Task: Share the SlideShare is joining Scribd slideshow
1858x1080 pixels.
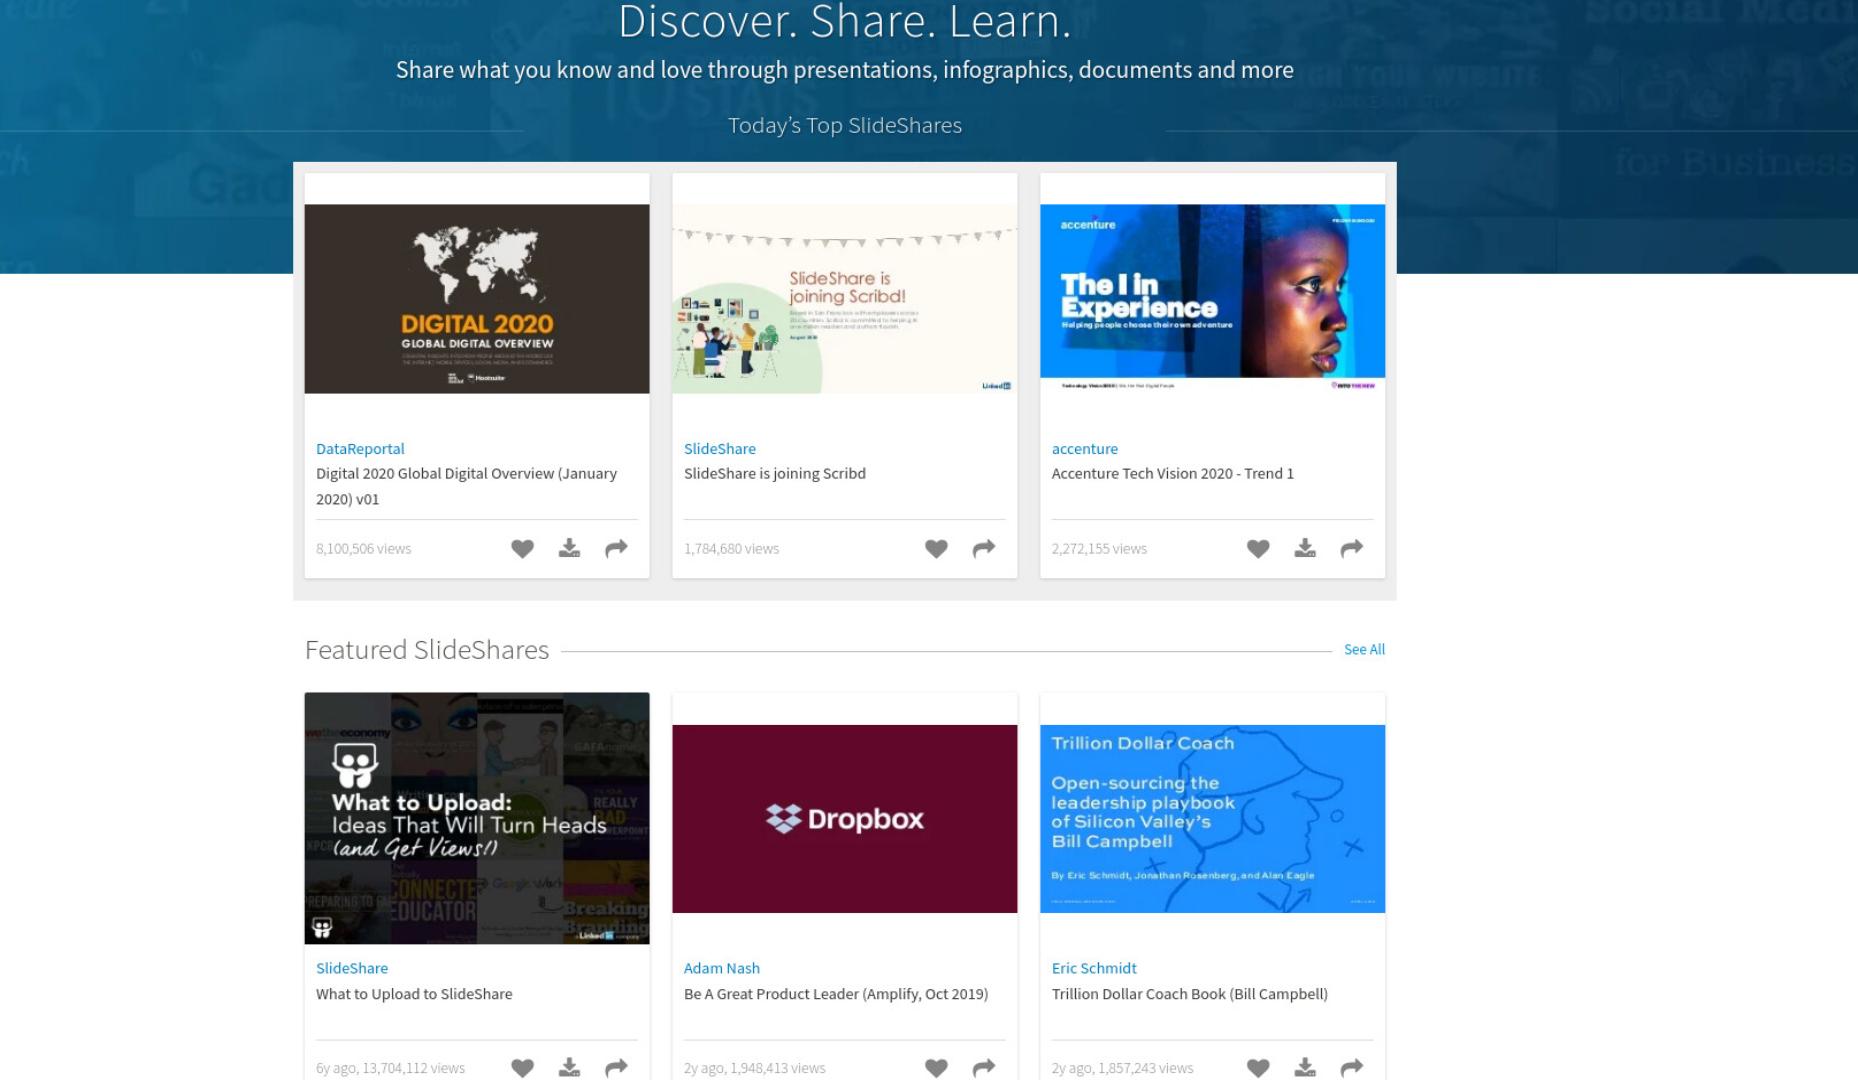Action: 984,548
